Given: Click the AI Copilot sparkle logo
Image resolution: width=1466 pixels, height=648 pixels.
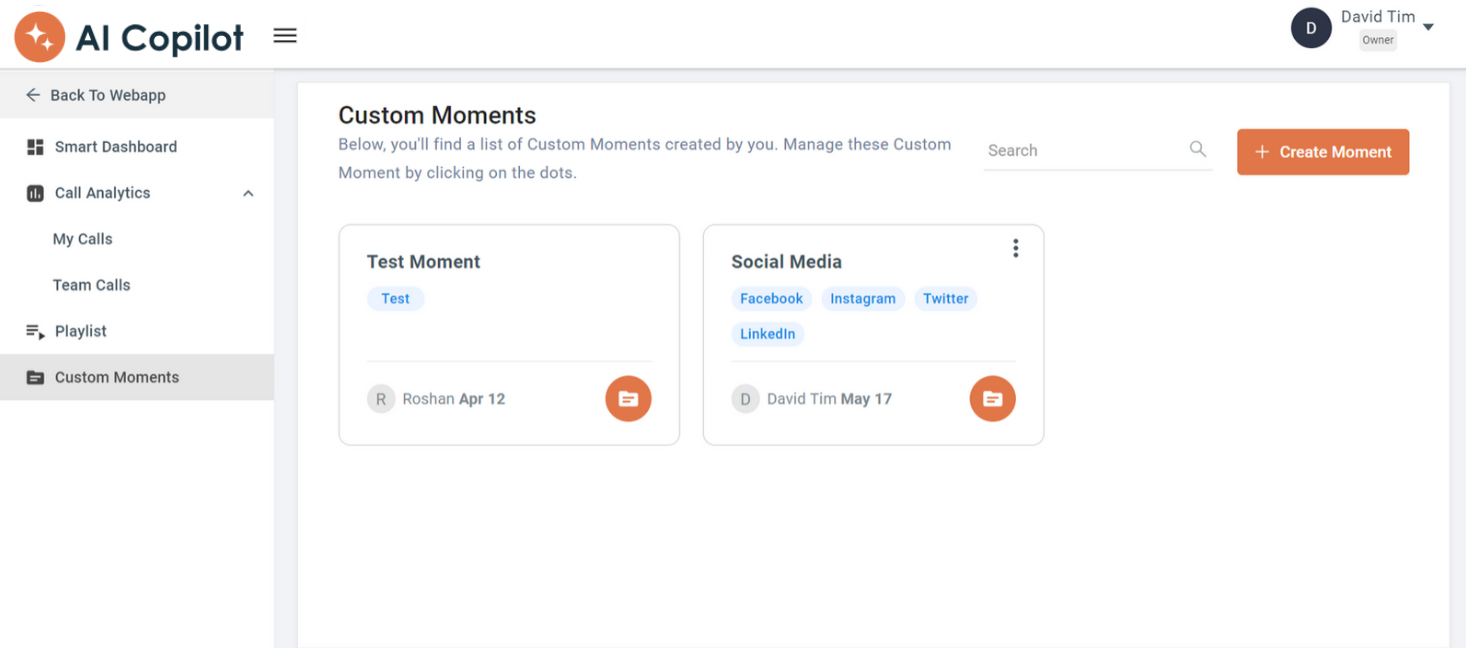Looking at the screenshot, I should (x=39, y=37).
